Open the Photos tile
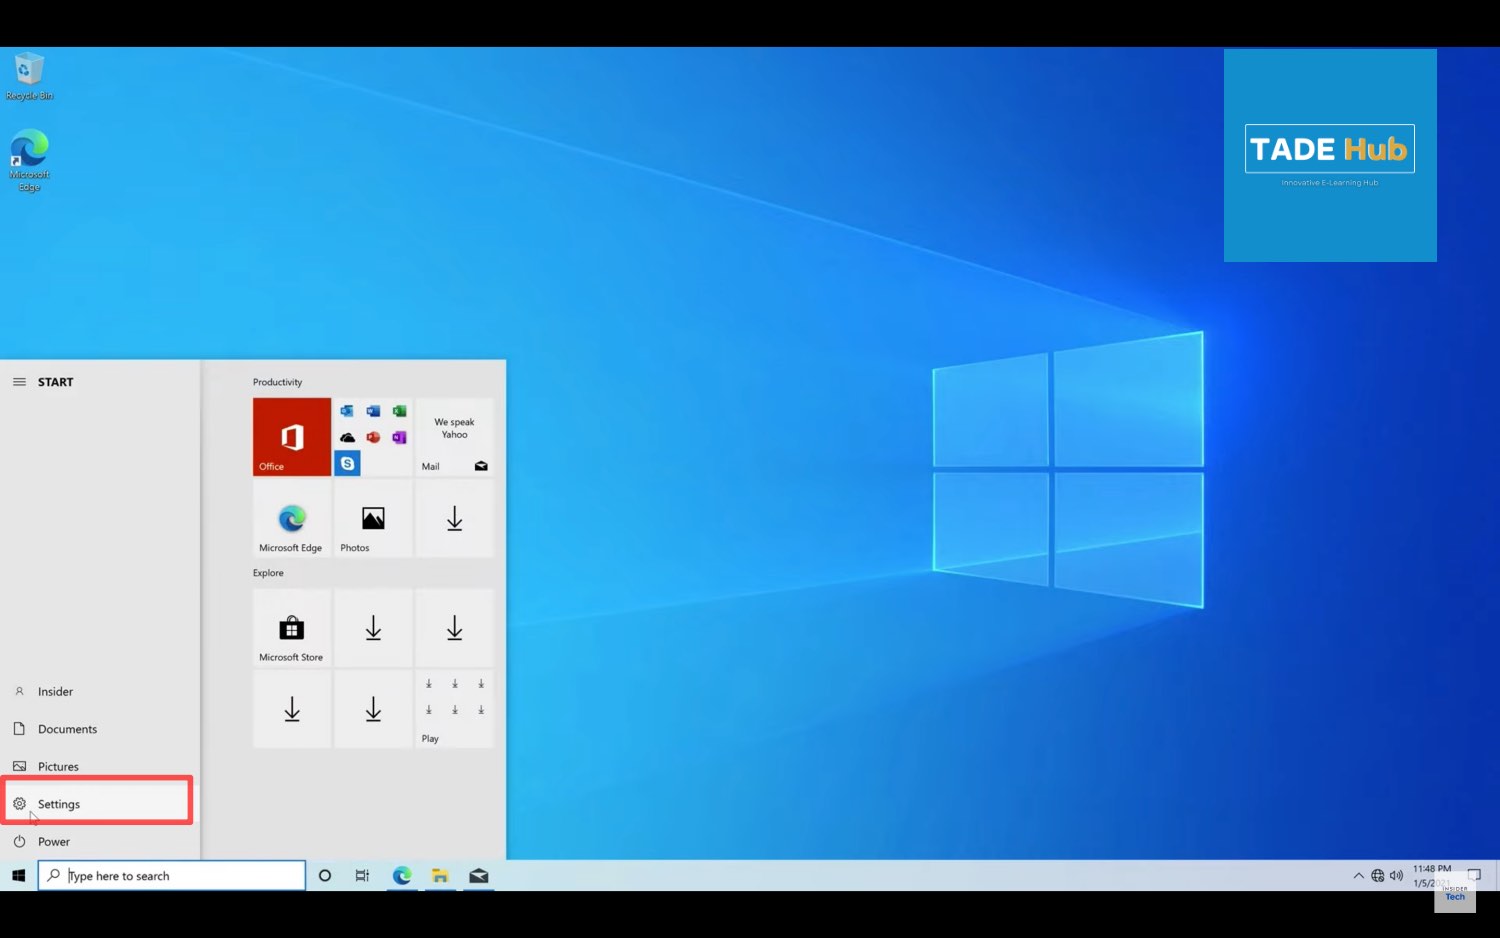1500x938 pixels. click(373, 518)
